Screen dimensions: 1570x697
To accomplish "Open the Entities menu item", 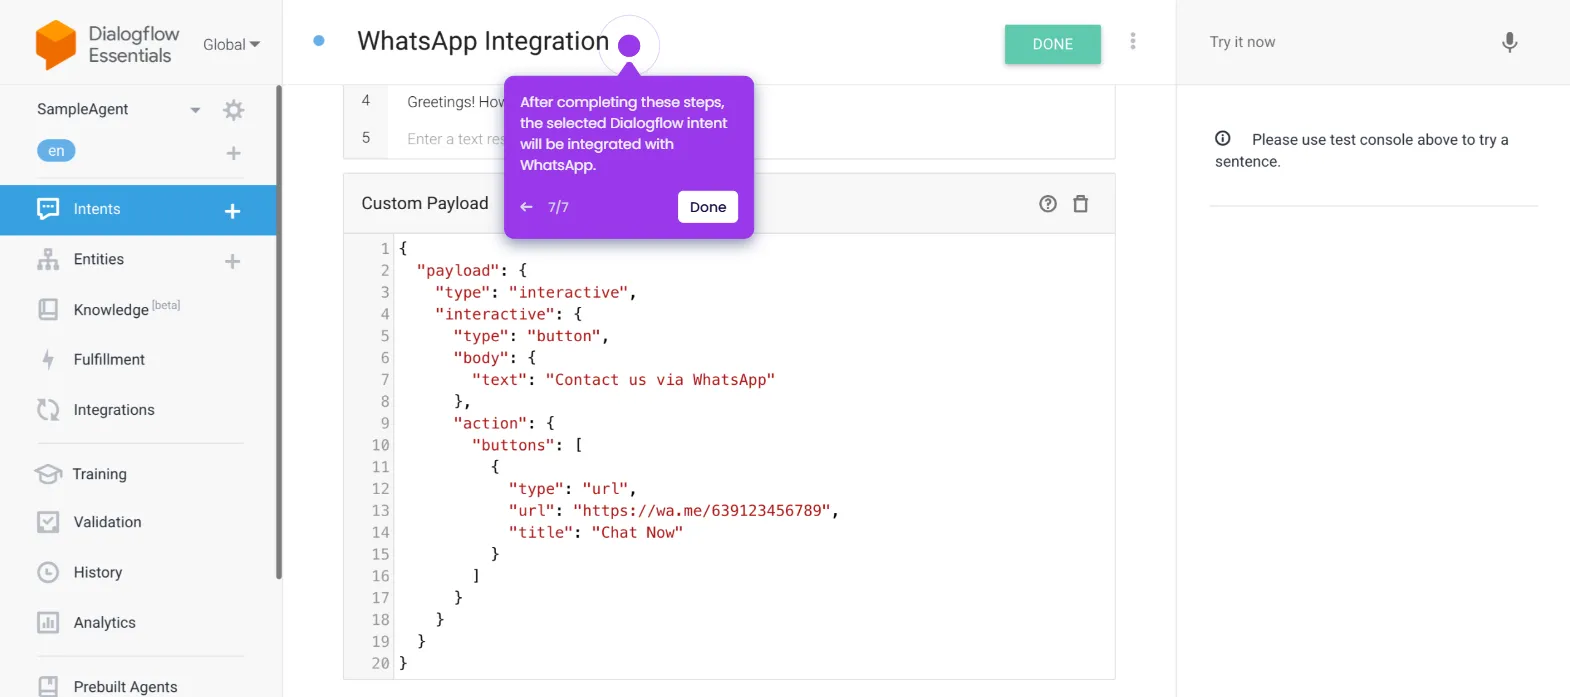I will coord(99,259).
